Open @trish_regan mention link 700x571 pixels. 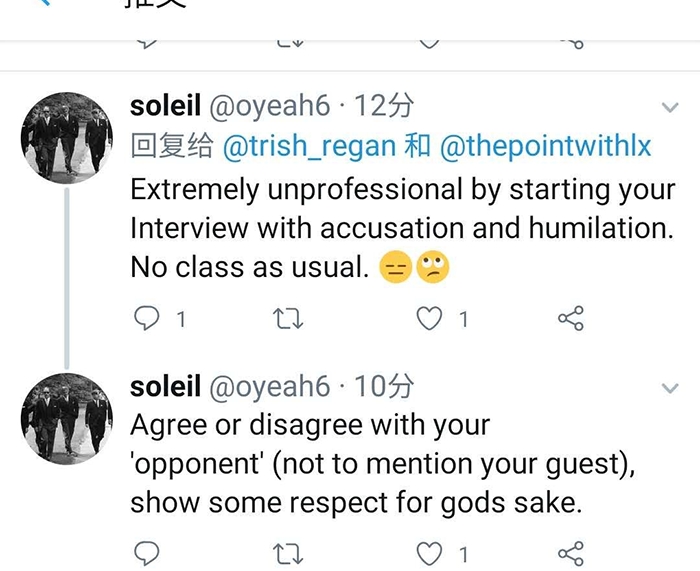309,146
